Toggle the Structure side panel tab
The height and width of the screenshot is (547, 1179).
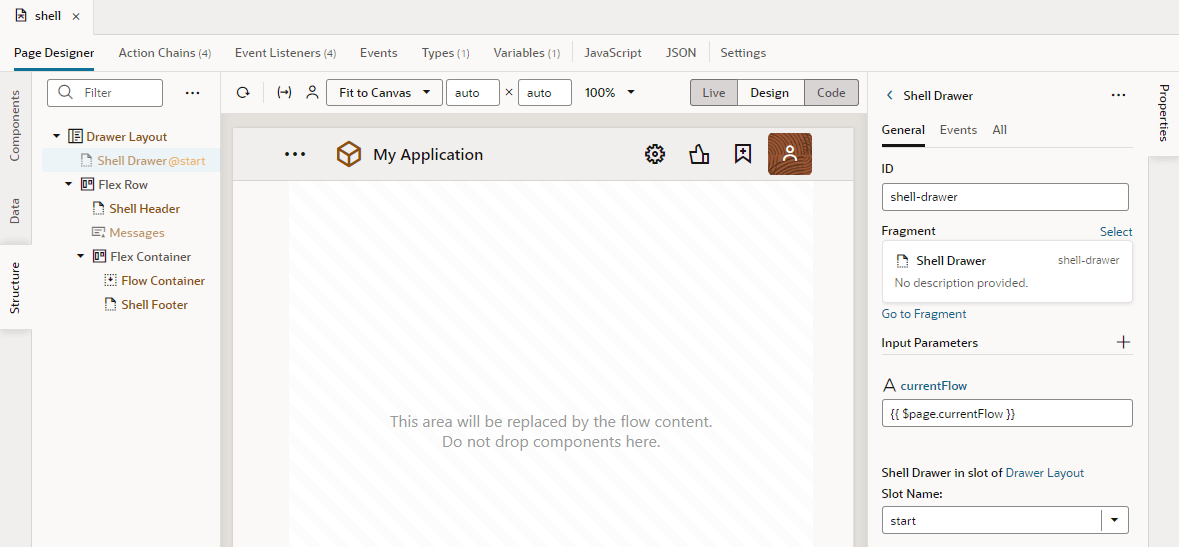coord(15,287)
